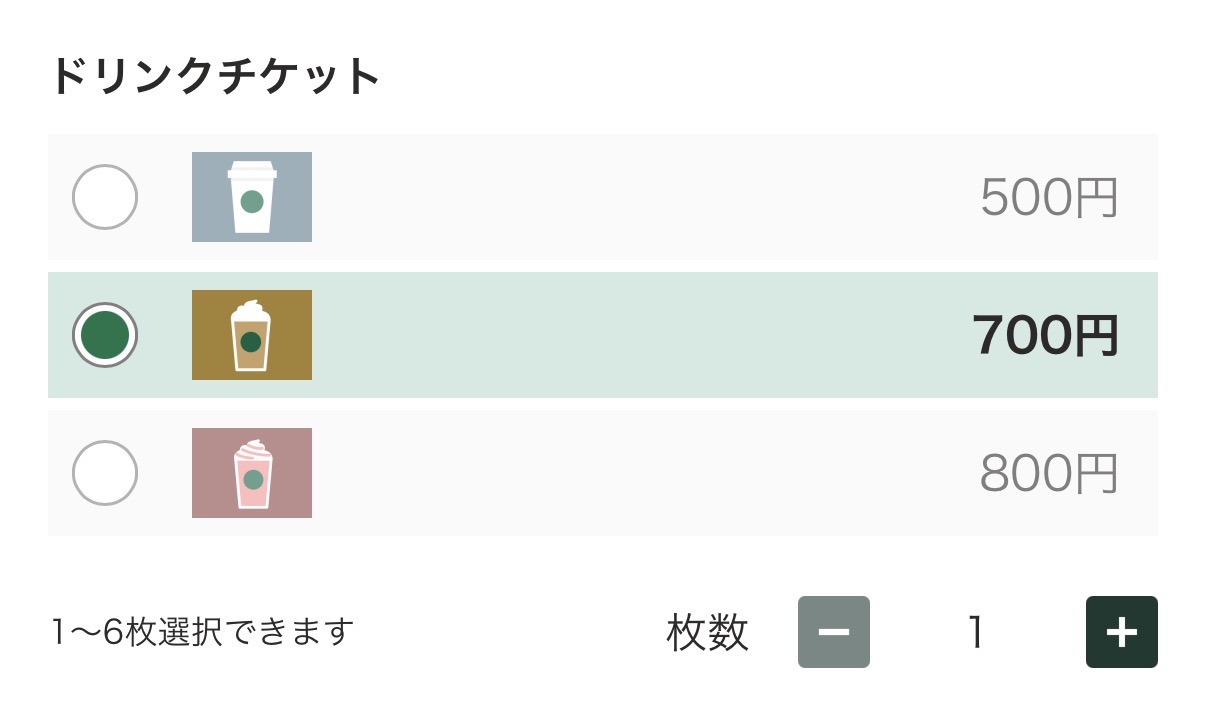Viewport: 1206px width, 728px height.
Task: Decrease ticket count with the minus icon
Action: (x=834, y=632)
